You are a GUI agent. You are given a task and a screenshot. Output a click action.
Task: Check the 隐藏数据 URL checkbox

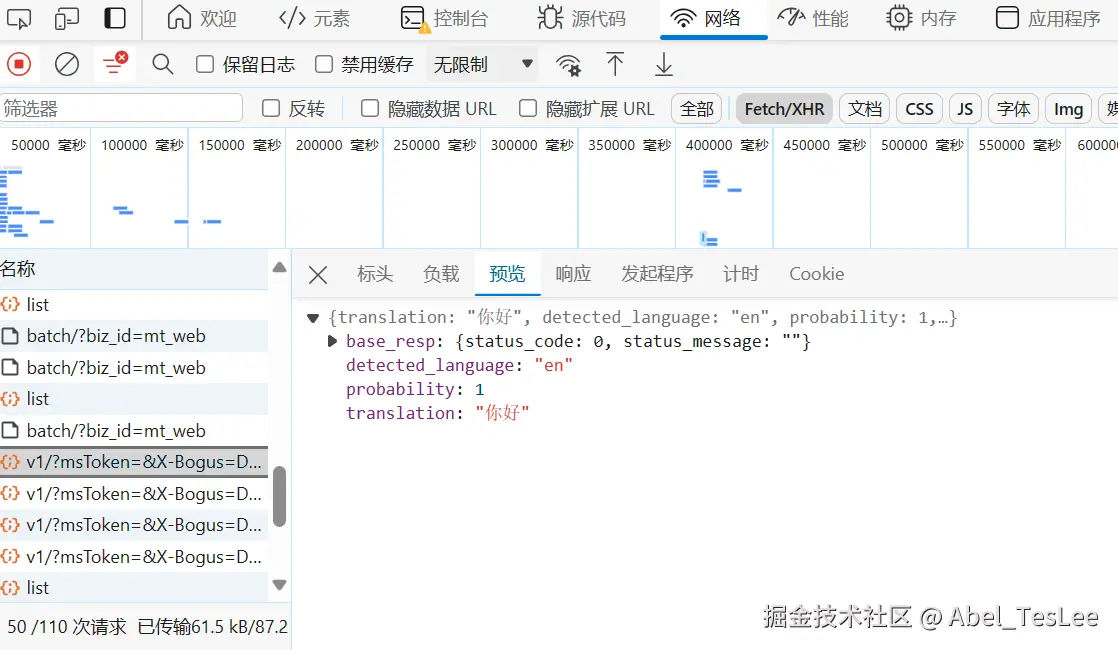[x=369, y=108]
